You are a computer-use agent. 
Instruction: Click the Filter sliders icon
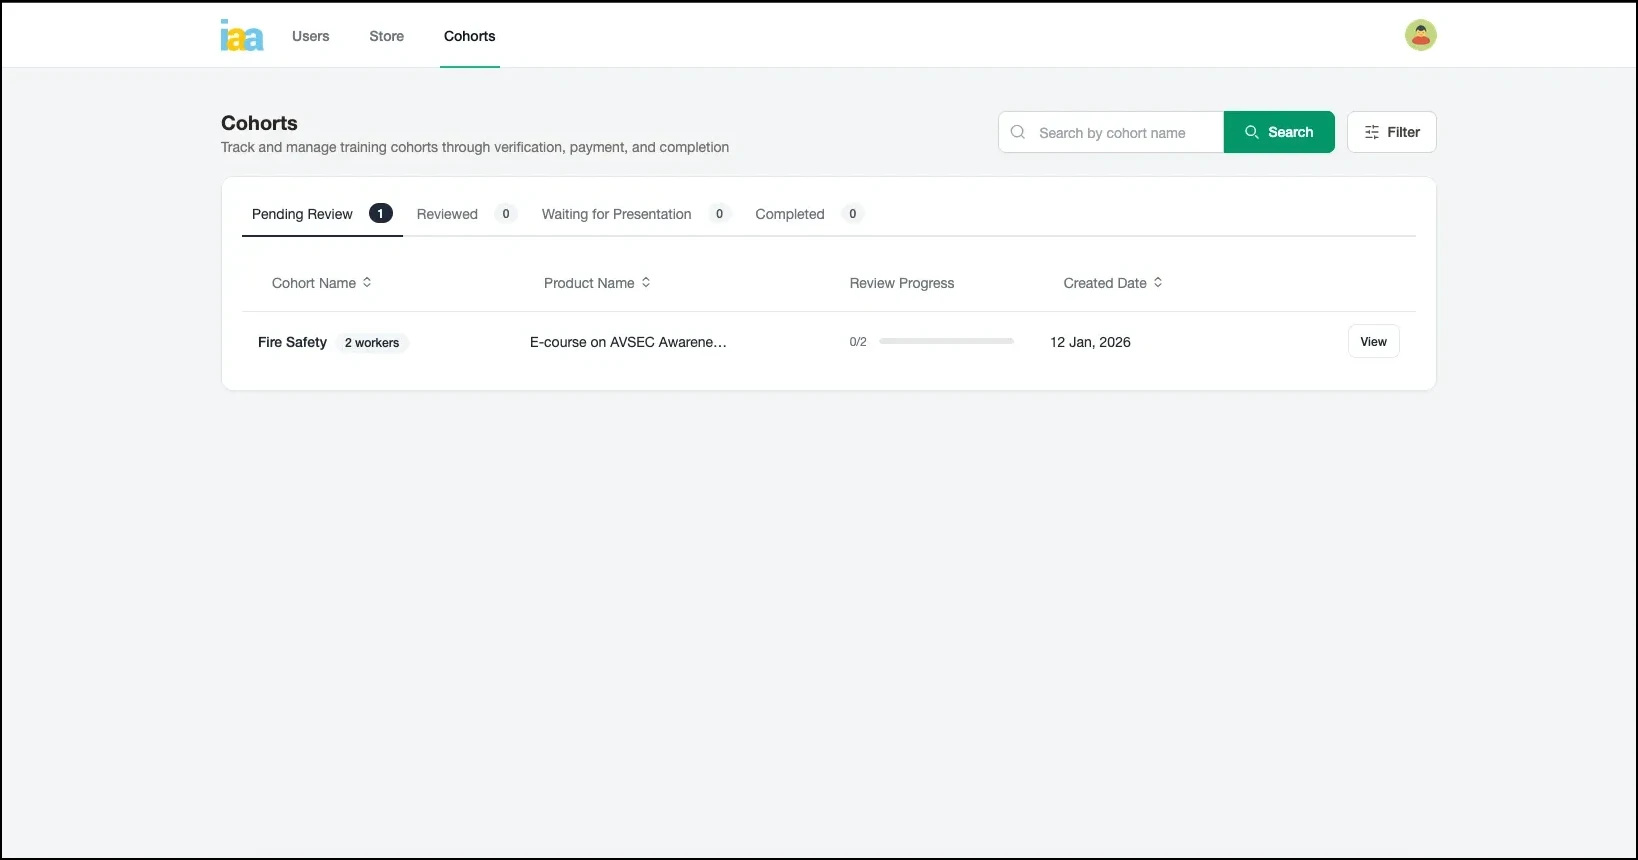1372,132
